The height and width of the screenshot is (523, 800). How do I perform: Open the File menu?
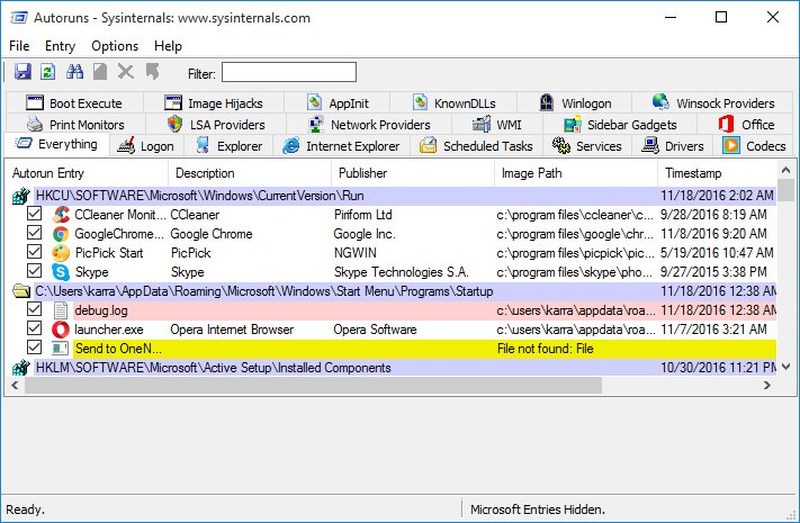click(x=19, y=46)
